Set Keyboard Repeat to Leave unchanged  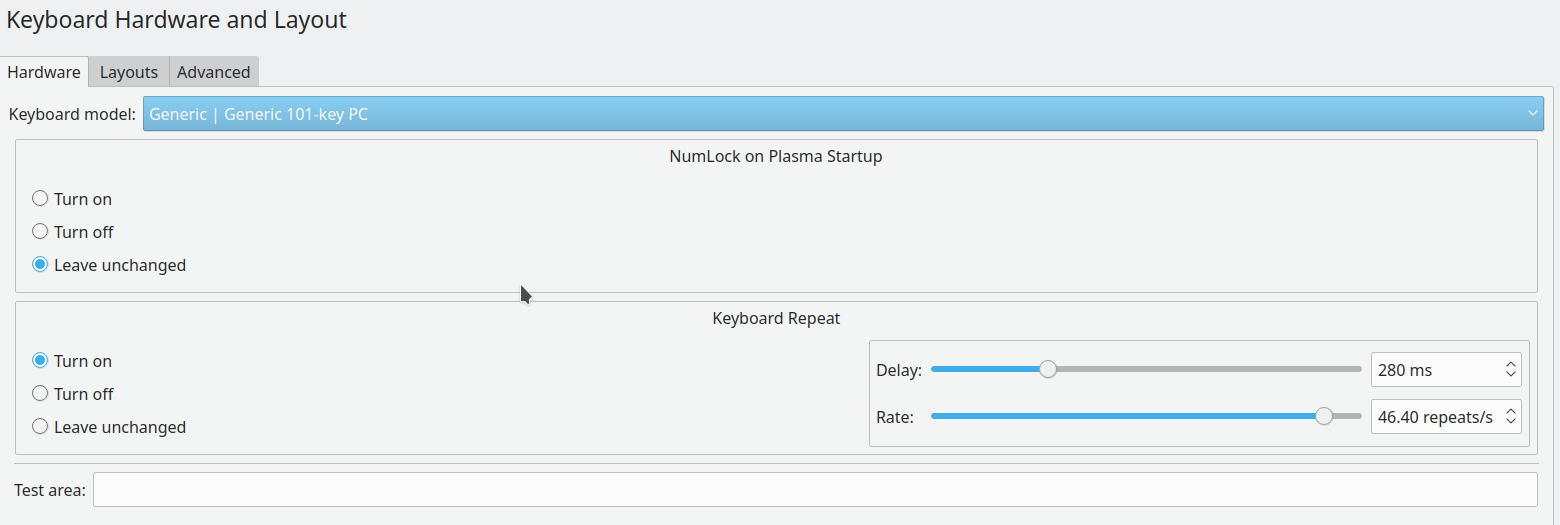[x=41, y=427]
